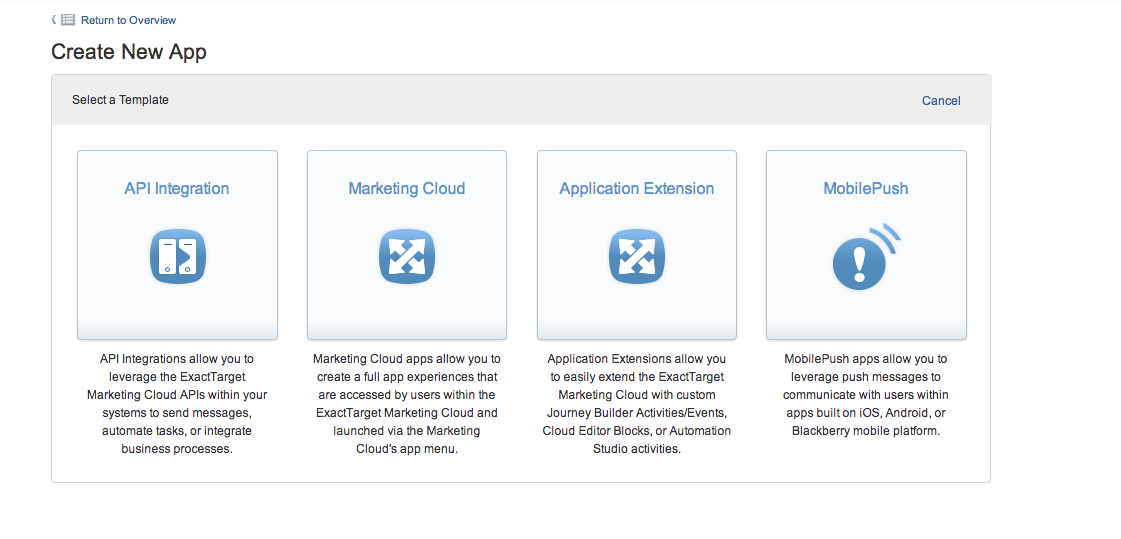Click the Create New App heading
This screenshot has width=1121, height=539.
point(129,52)
